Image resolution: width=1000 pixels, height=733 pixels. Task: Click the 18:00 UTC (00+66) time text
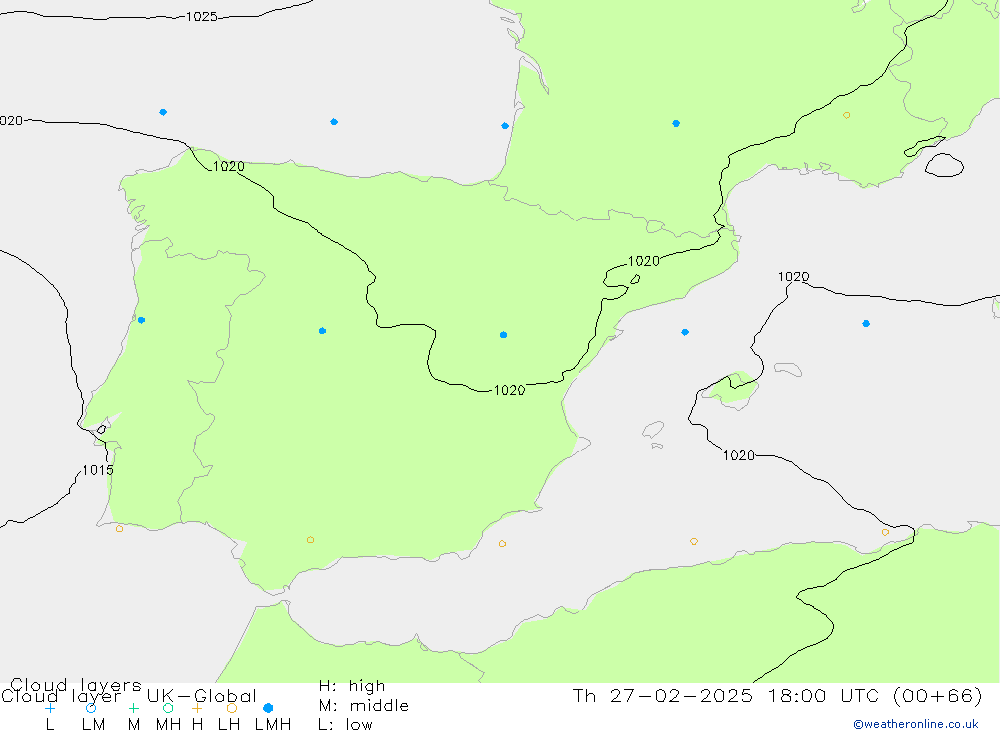click(x=874, y=695)
